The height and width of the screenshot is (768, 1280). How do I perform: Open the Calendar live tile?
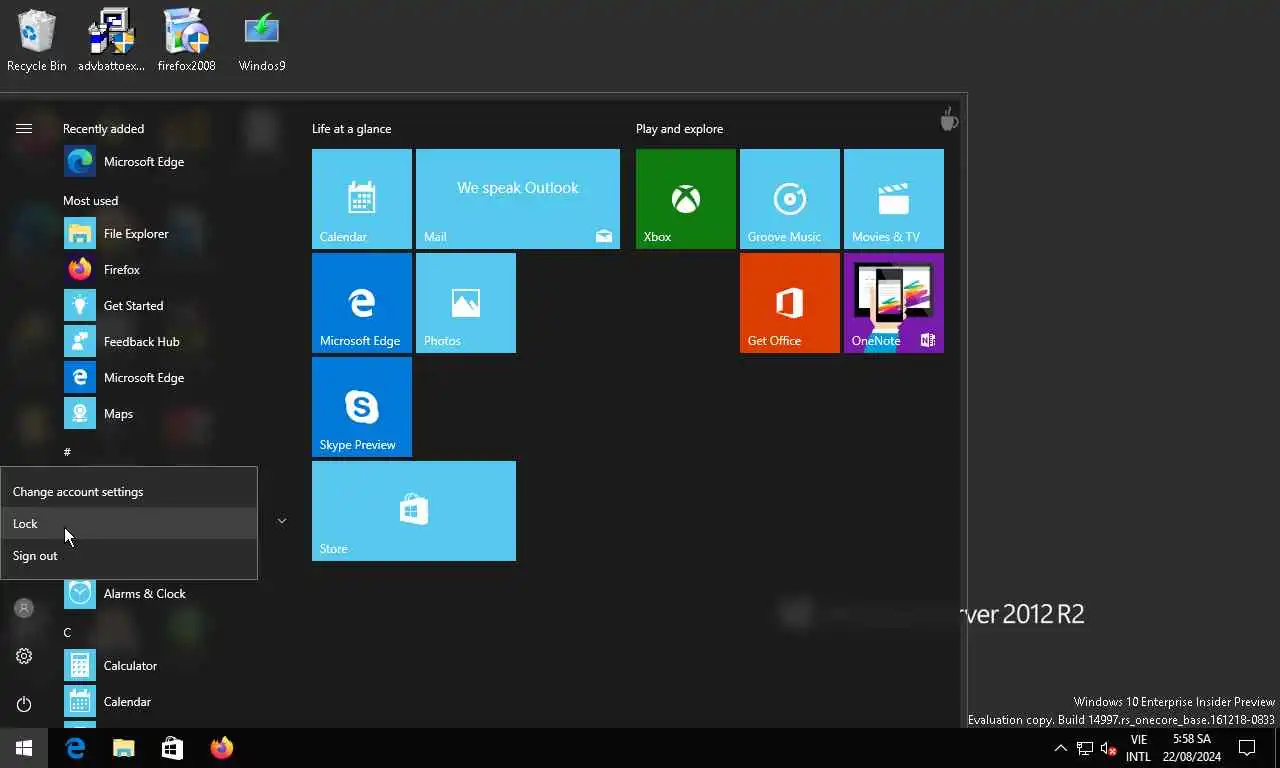[x=362, y=199]
